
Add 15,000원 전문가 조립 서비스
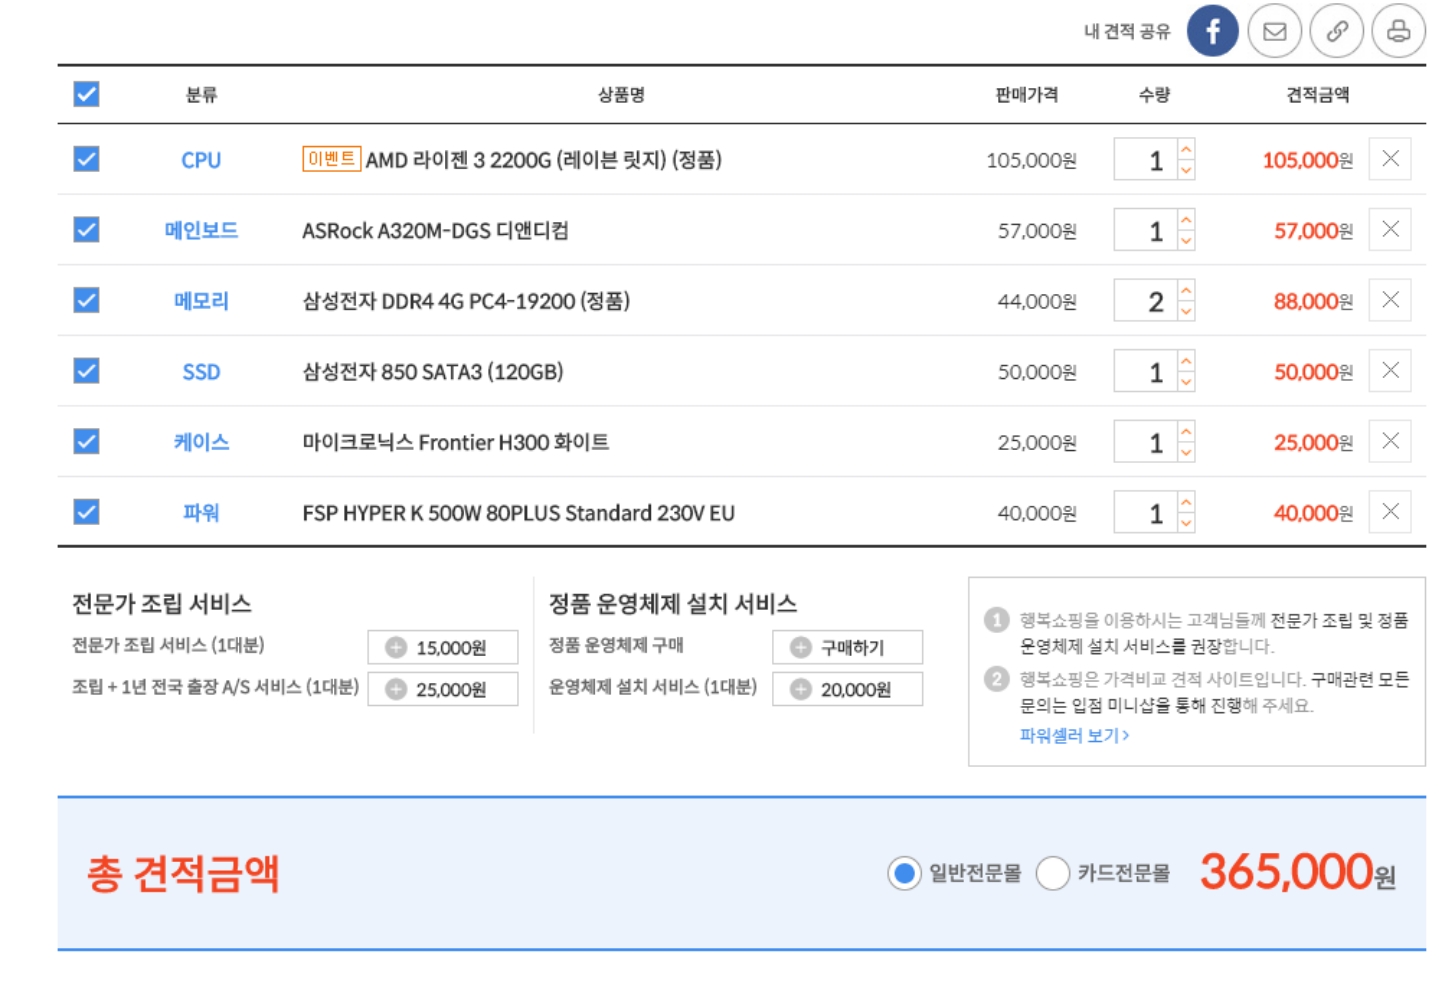tap(443, 647)
